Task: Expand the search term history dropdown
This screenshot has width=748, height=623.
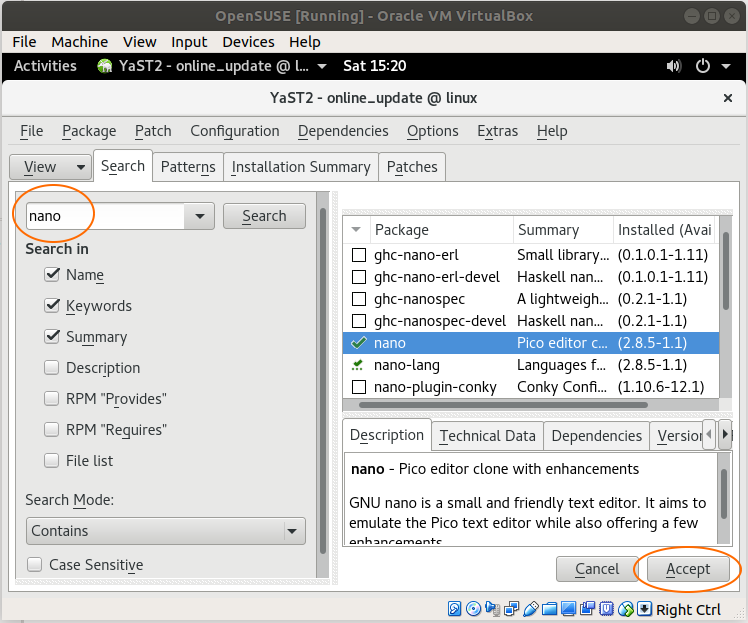Action: (x=199, y=216)
